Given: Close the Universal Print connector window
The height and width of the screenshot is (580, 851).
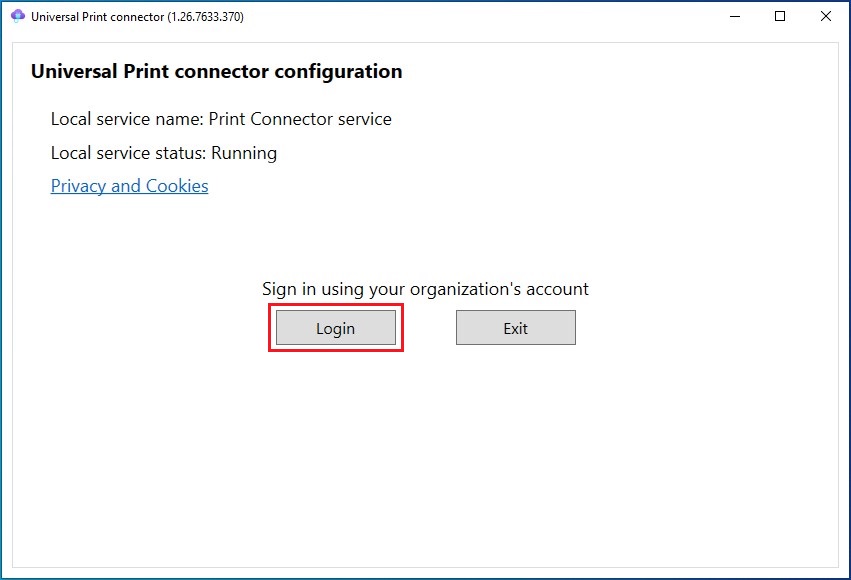Looking at the screenshot, I should coord(826,16).
